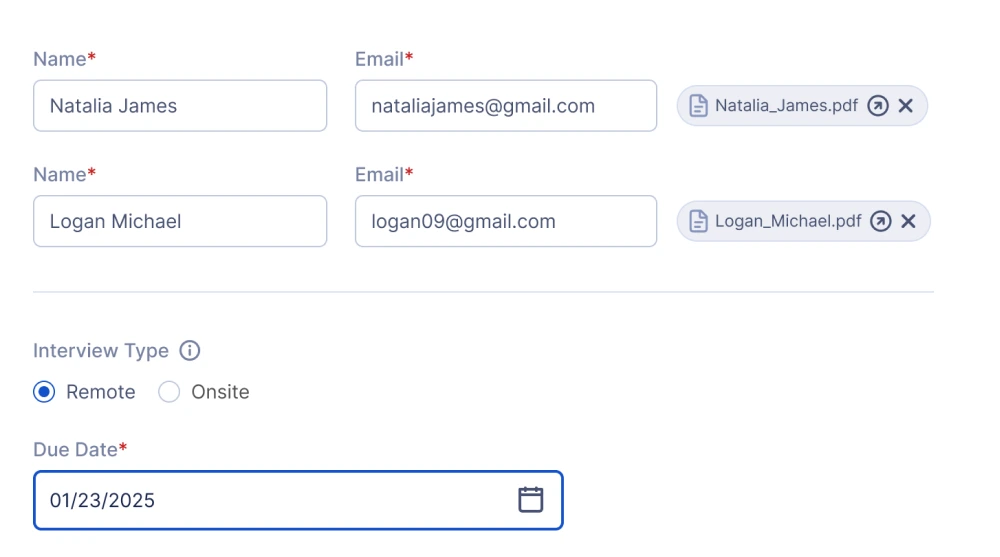Viewport: 1000px width, 557px height.
Task: Click the file icon beside Logan_Michael.pdf
Action: [x=699, y=222]
